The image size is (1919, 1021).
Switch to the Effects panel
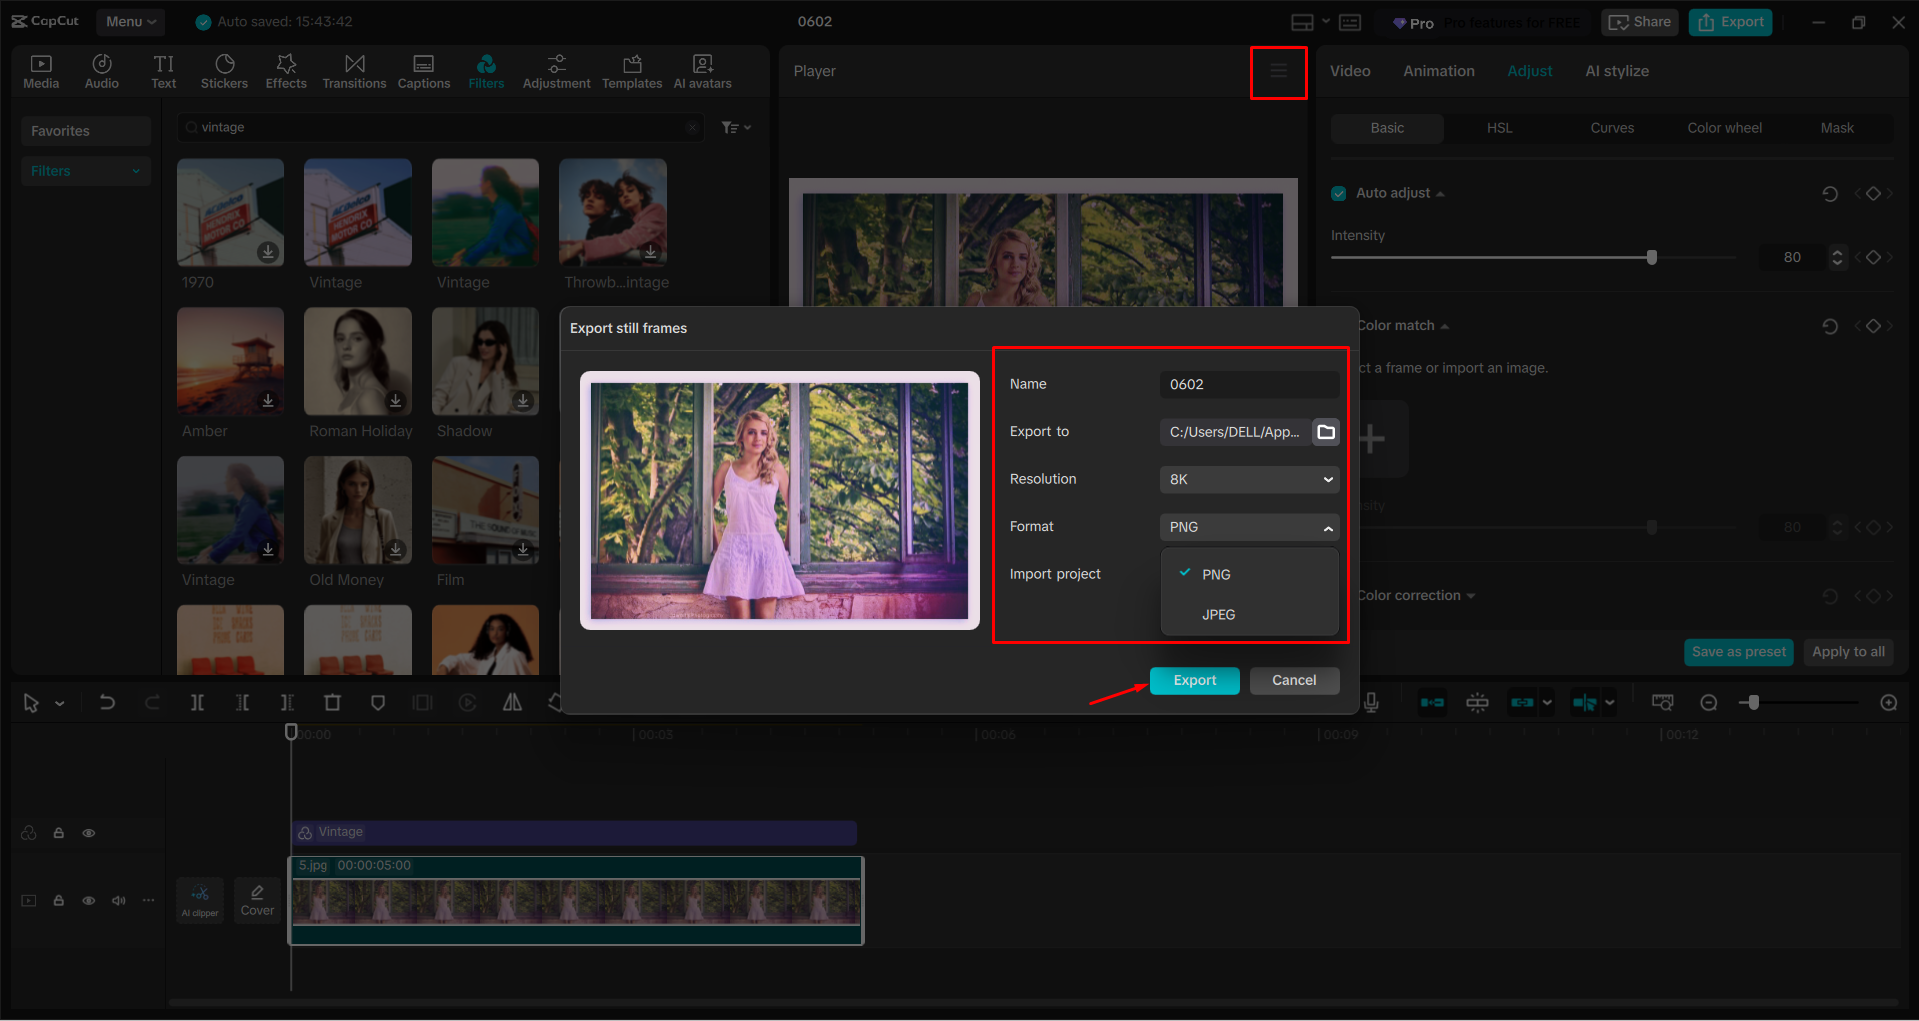pos(286,70)
